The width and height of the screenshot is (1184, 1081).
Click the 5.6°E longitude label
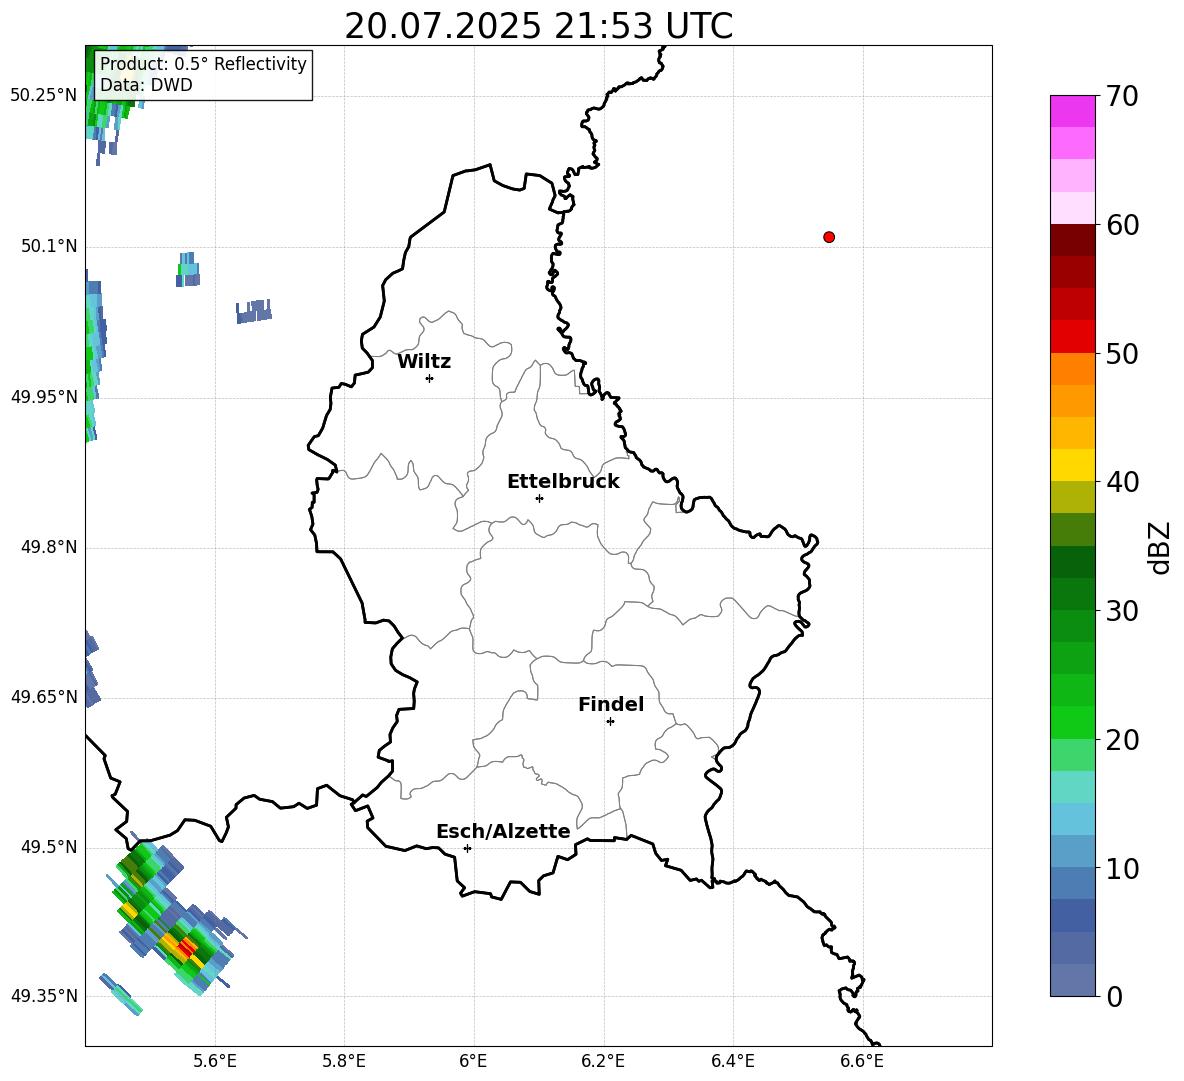[x=215, y=1061]
